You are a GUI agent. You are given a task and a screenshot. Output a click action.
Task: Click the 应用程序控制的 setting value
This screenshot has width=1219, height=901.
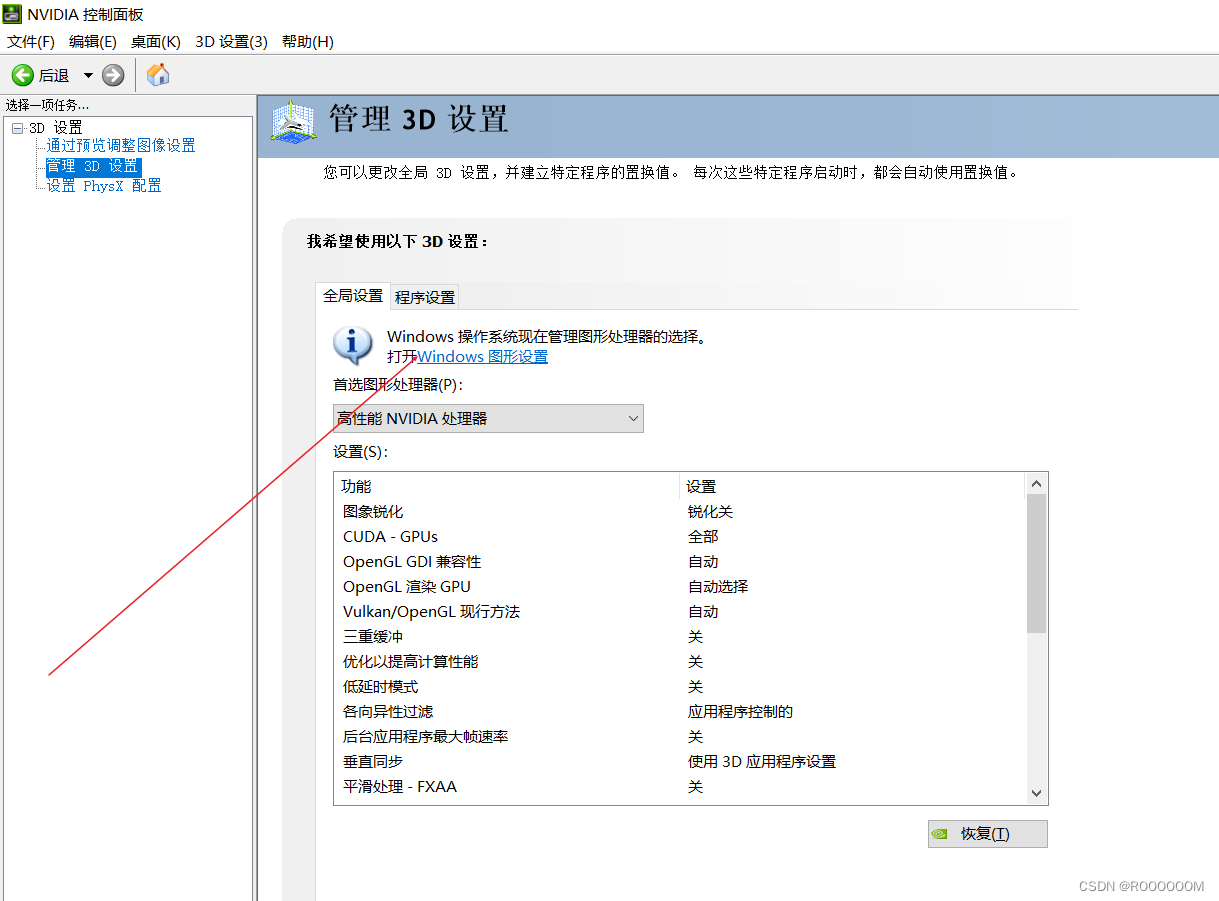click(740, 711)
